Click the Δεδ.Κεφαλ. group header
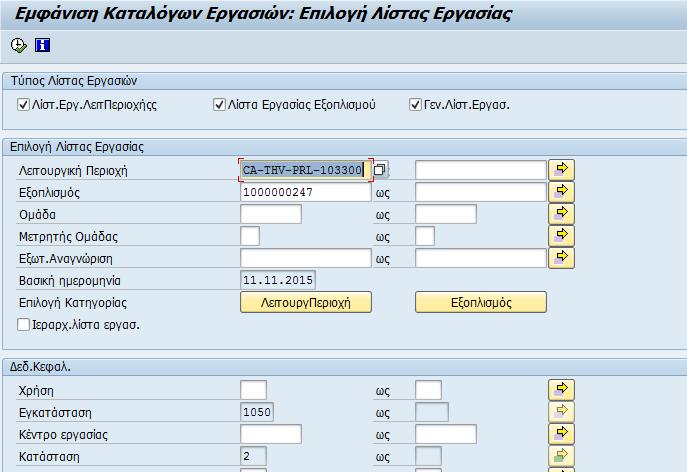 coord(40,367)
